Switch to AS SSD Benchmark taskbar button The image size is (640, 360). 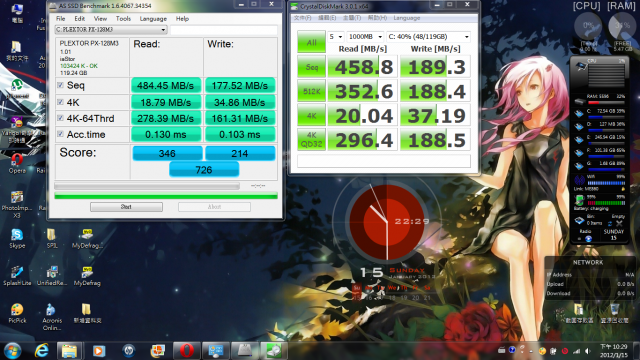(245, 351)
